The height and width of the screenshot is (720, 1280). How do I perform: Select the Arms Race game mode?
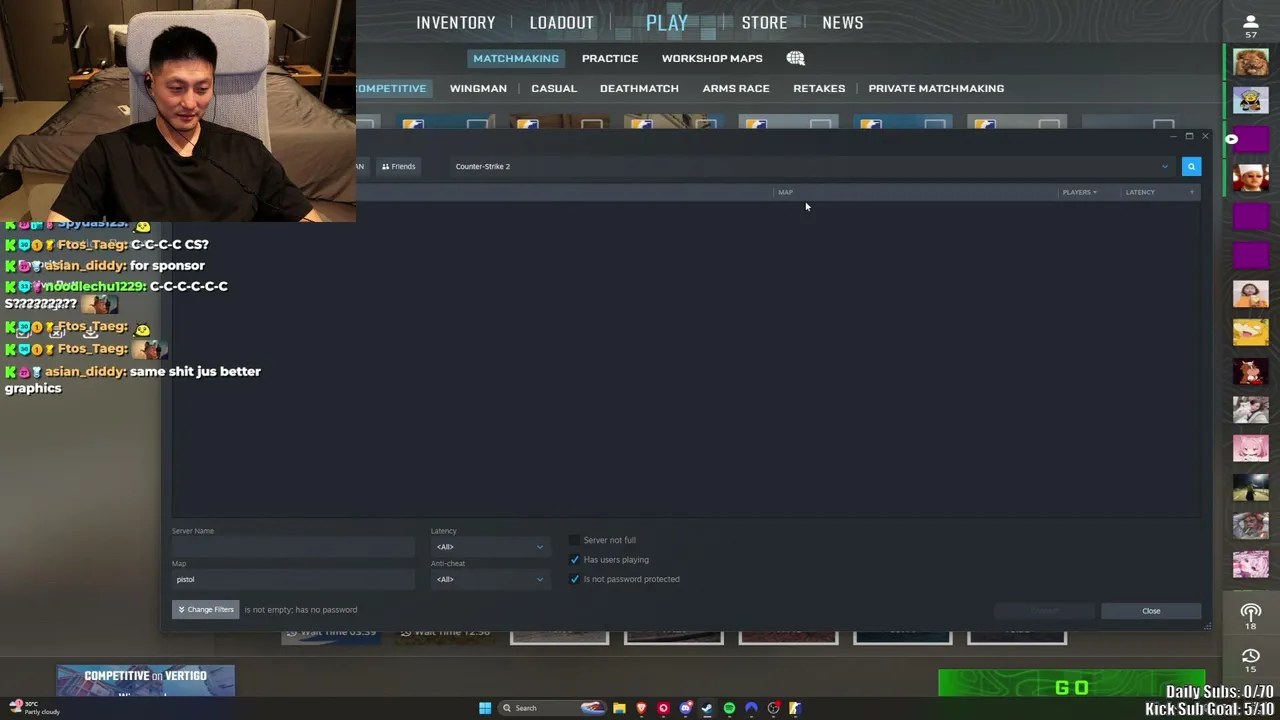click(736, 88)
